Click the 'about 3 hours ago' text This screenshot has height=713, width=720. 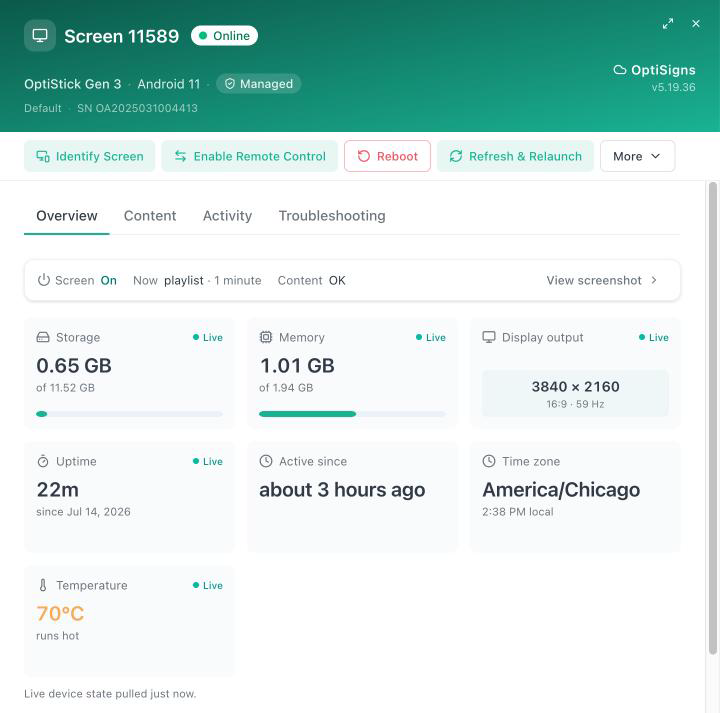click(x=342, y=490)
